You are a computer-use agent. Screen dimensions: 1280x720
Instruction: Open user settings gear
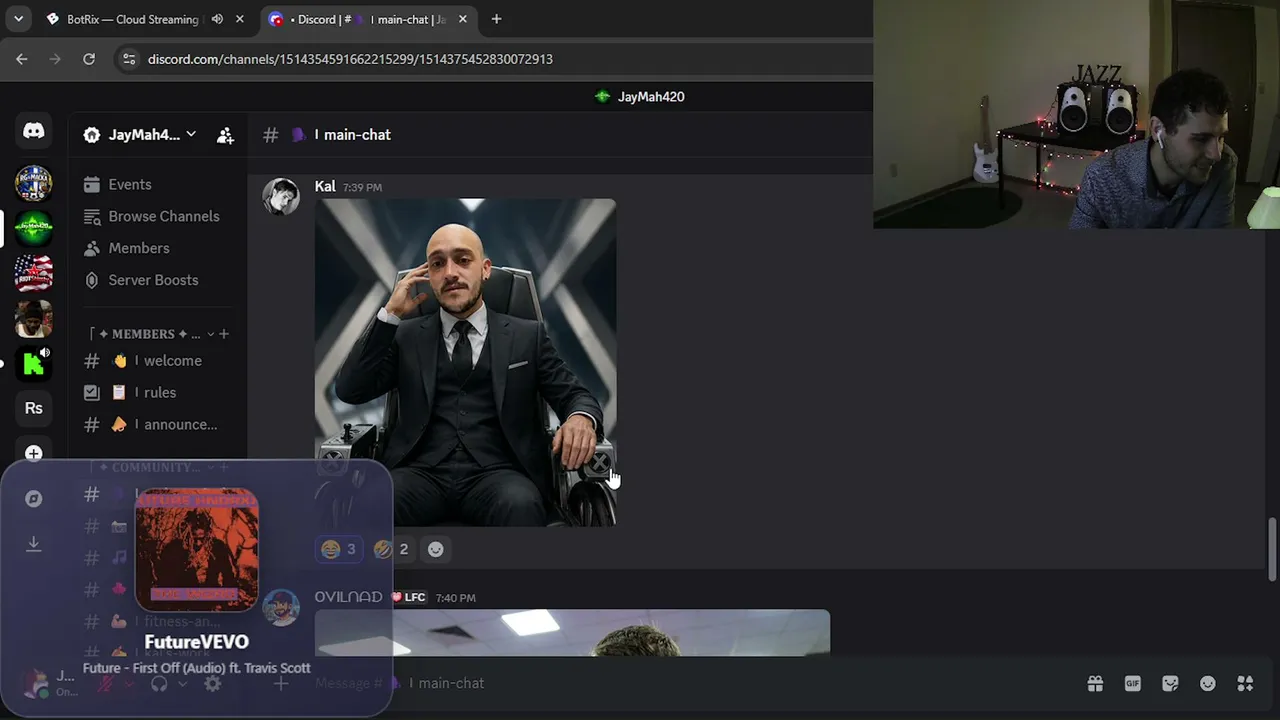point(212,684)
